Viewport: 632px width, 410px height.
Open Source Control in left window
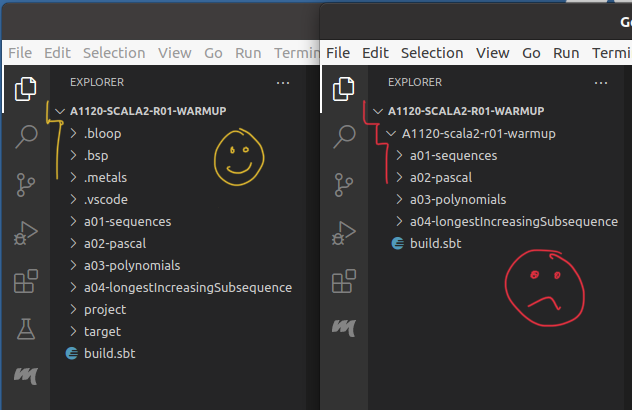25,186
